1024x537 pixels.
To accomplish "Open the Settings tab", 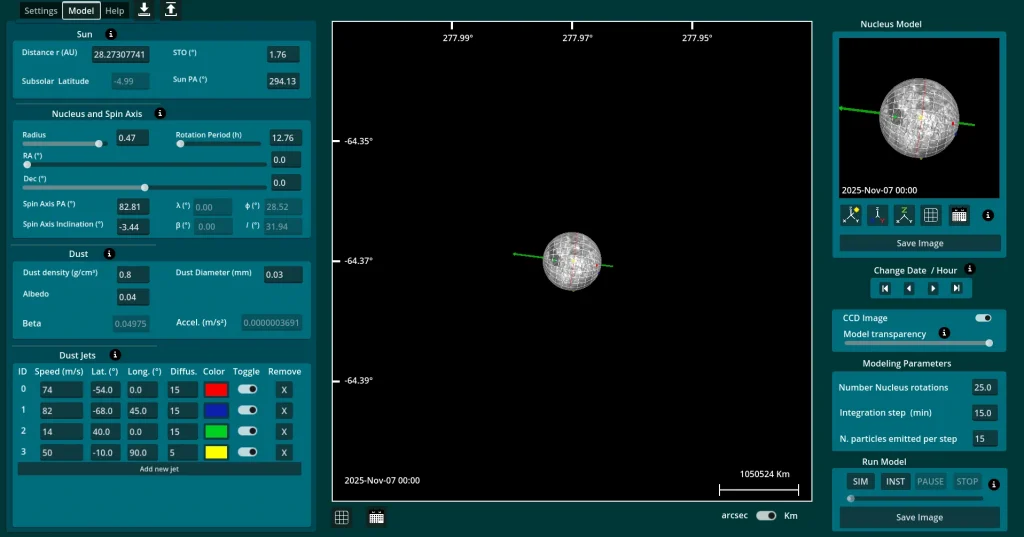I will 41,11.
